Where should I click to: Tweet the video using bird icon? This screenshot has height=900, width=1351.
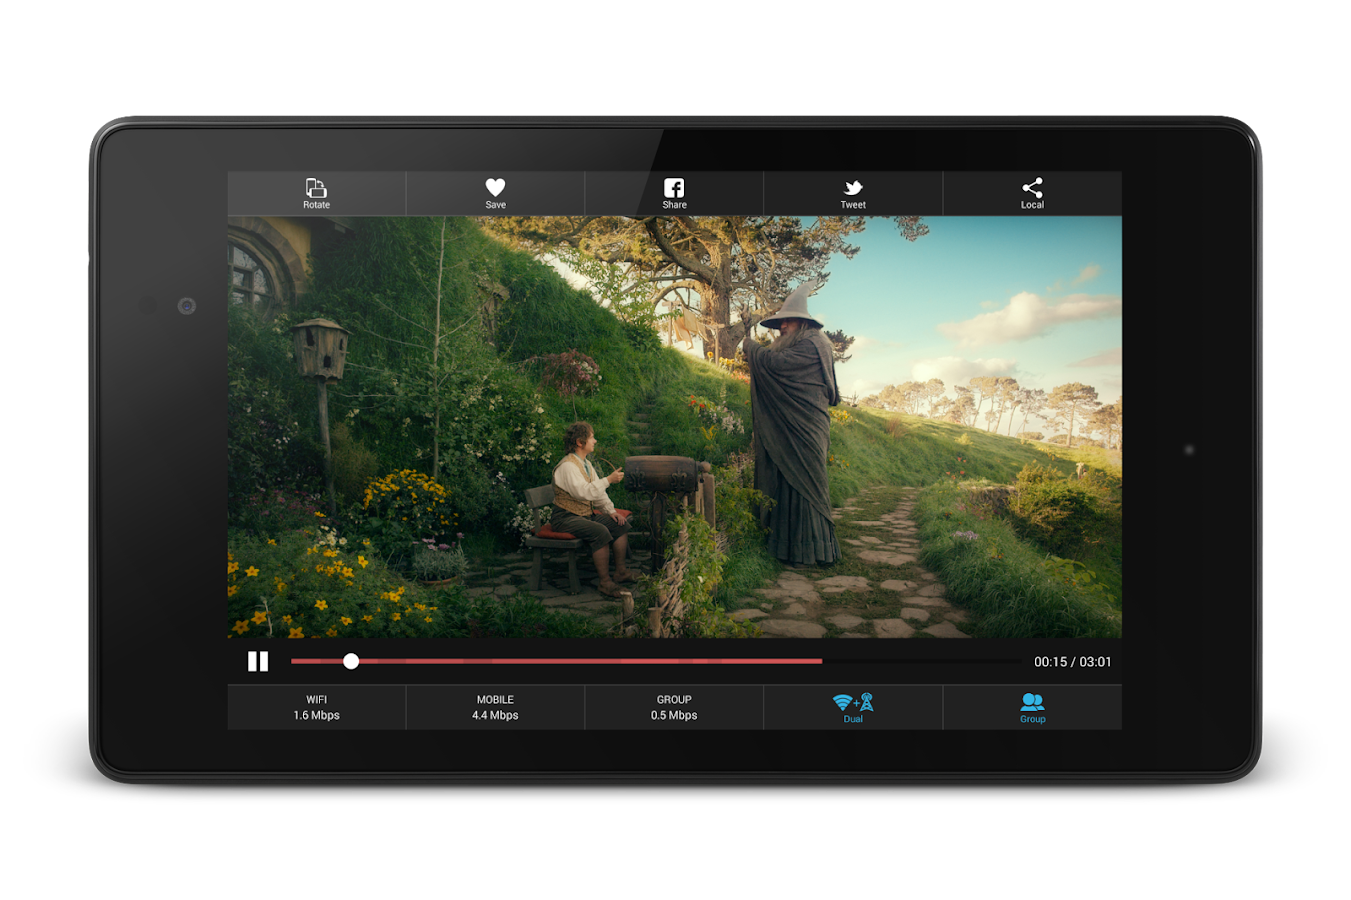[853, 187]
